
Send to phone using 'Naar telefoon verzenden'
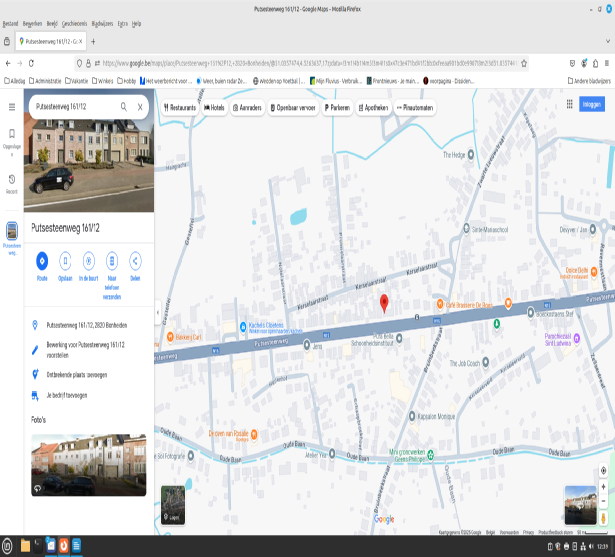pyautogui.click(x=112, y=261)
